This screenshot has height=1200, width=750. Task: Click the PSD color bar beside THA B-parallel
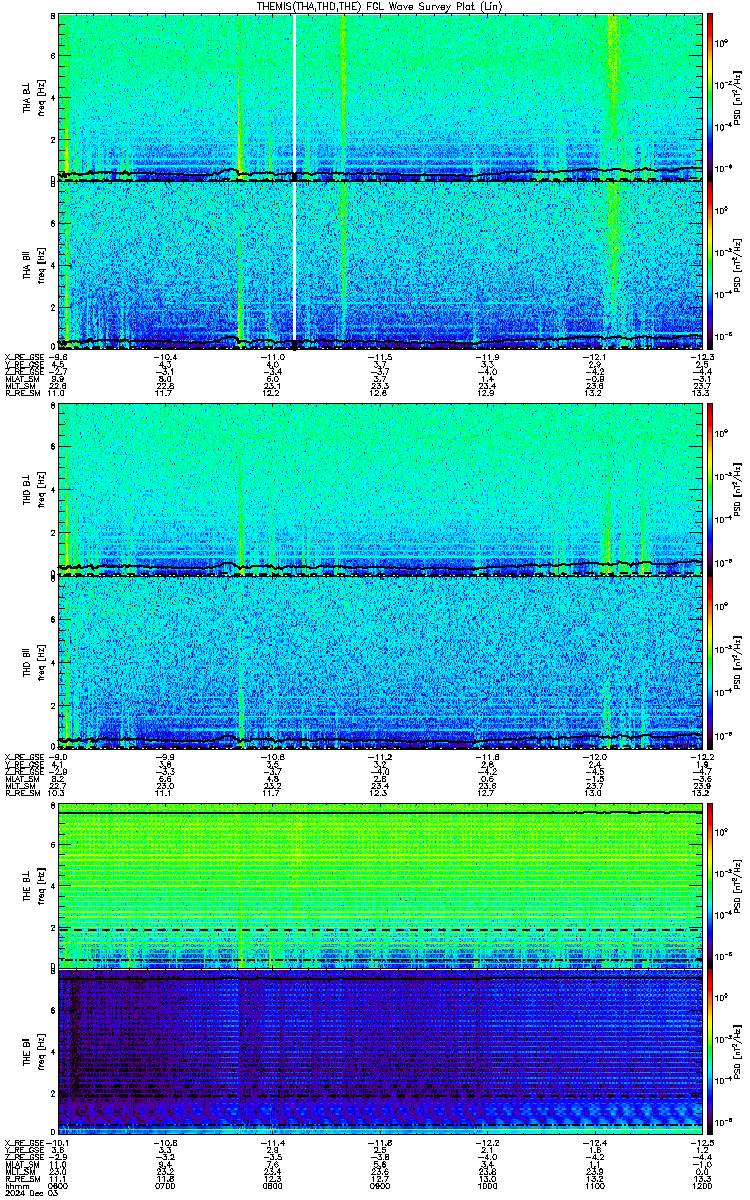710,264
